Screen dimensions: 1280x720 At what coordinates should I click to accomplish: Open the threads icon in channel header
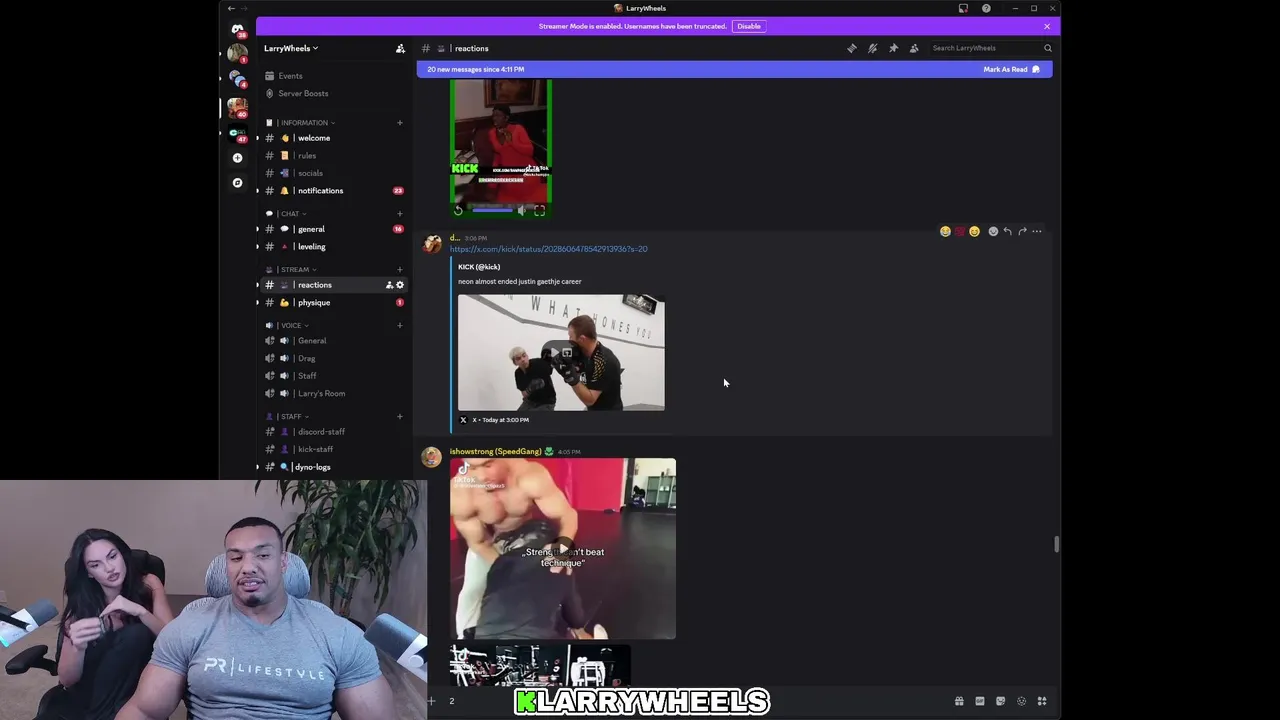[852, 48]
